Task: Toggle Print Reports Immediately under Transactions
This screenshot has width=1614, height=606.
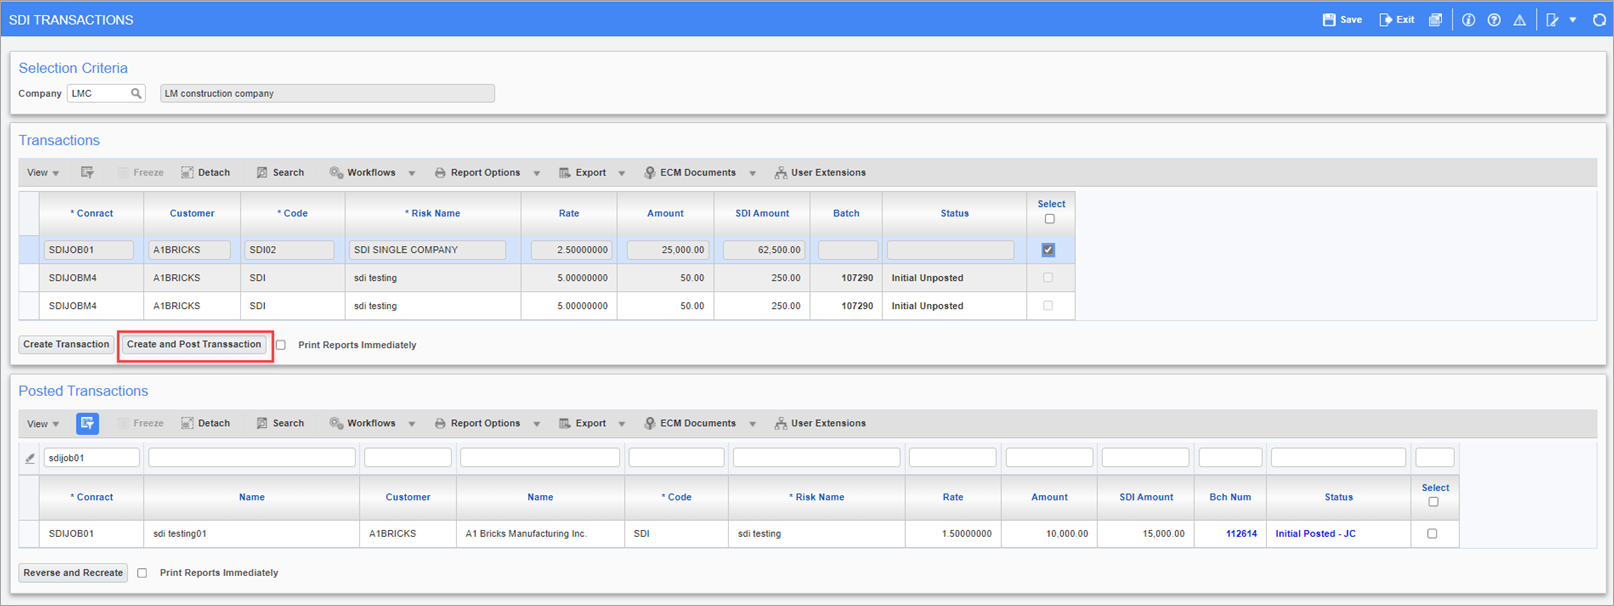Action: point(281,345)
